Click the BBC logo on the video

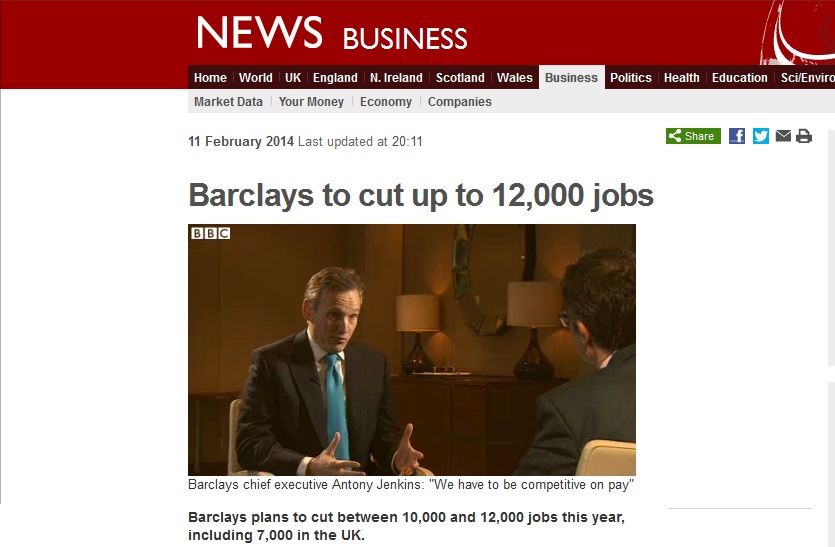point(211,233)
